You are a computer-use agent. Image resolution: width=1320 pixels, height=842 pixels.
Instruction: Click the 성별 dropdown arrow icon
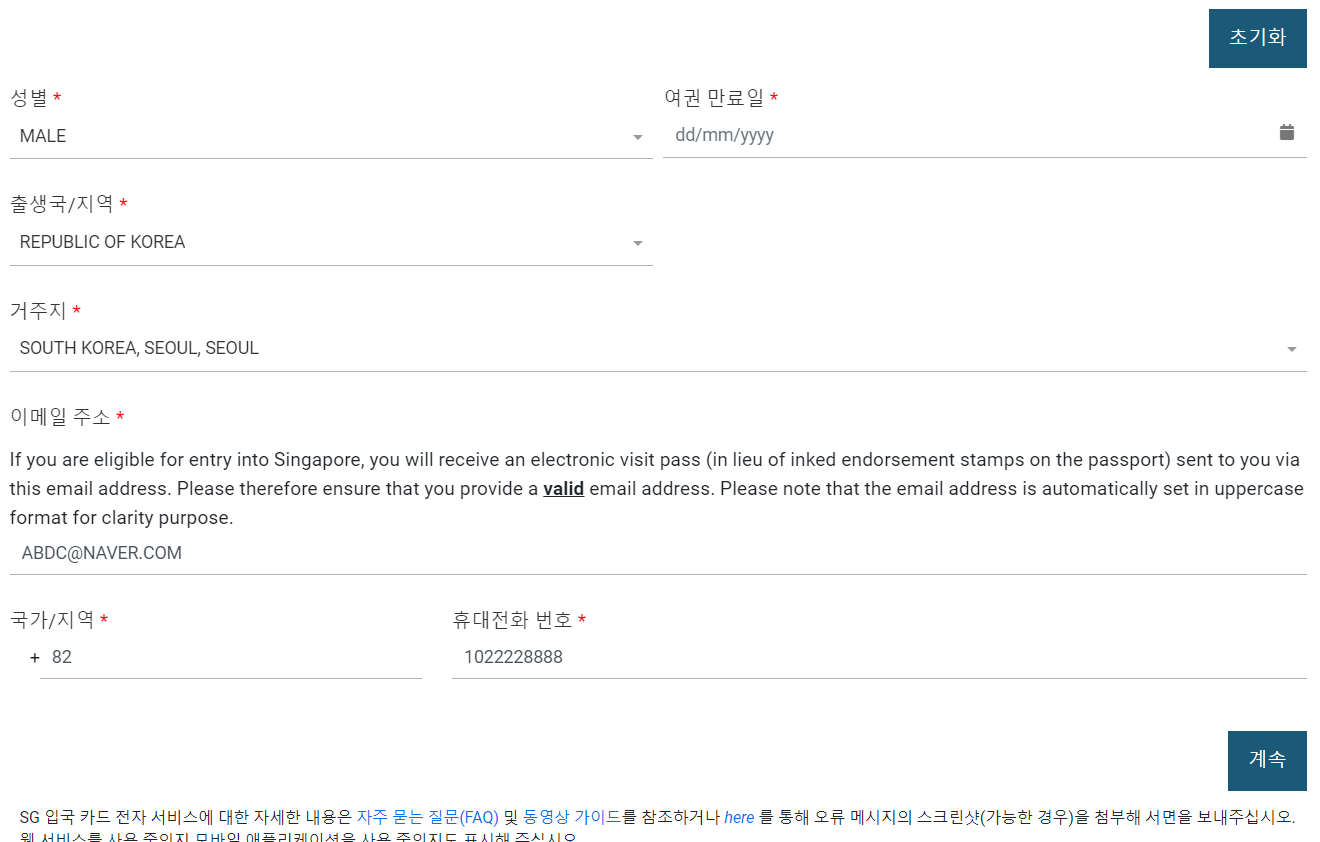coord(639,136)
